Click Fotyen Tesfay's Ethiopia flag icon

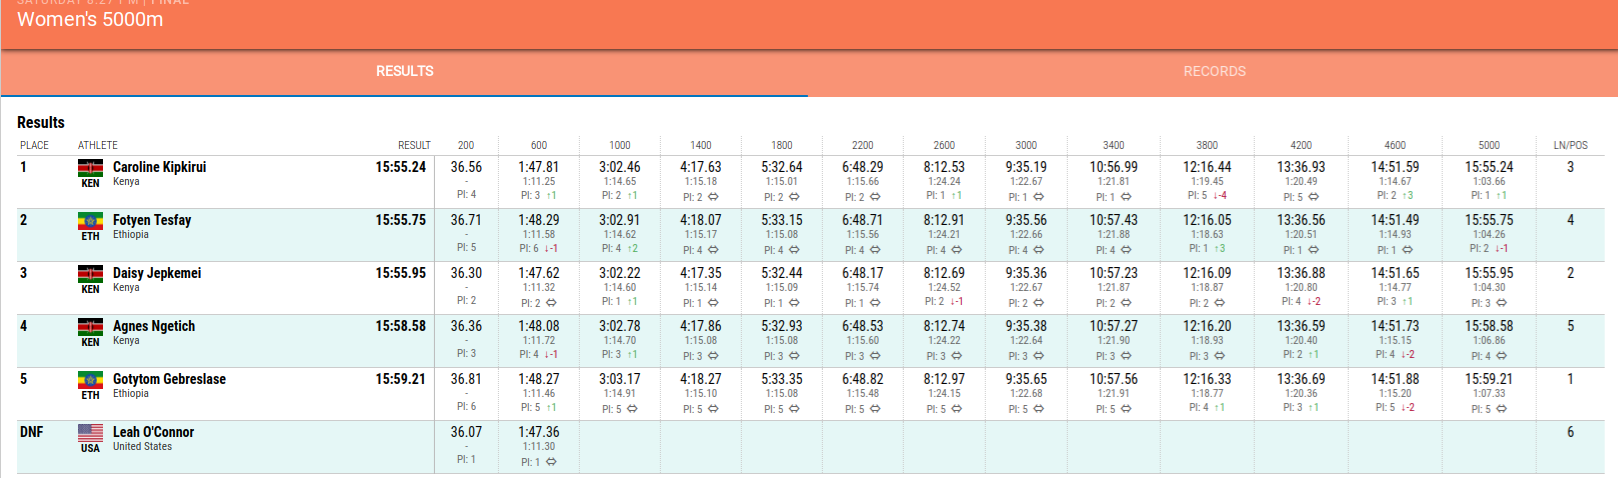[x=90, y=221]
